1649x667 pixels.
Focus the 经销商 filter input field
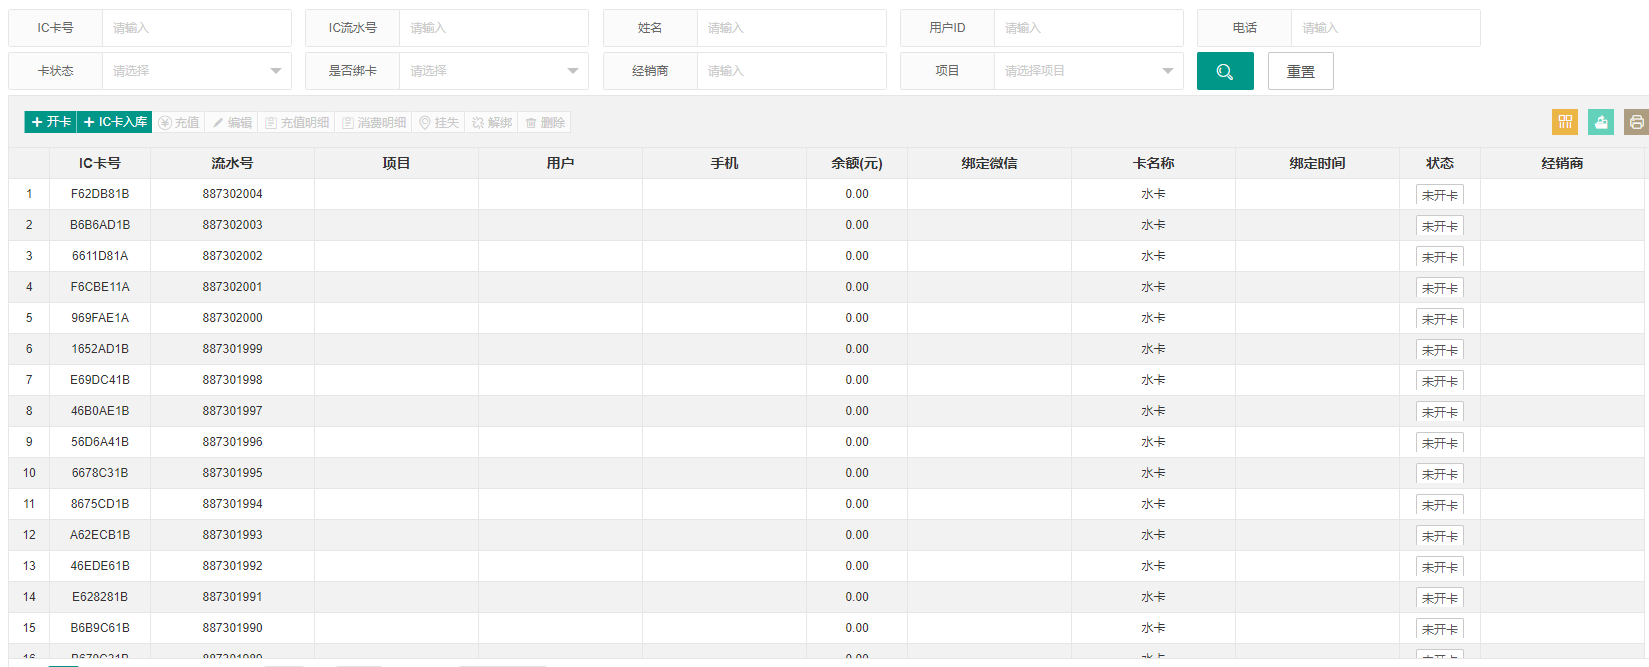(x=792, y=71)
